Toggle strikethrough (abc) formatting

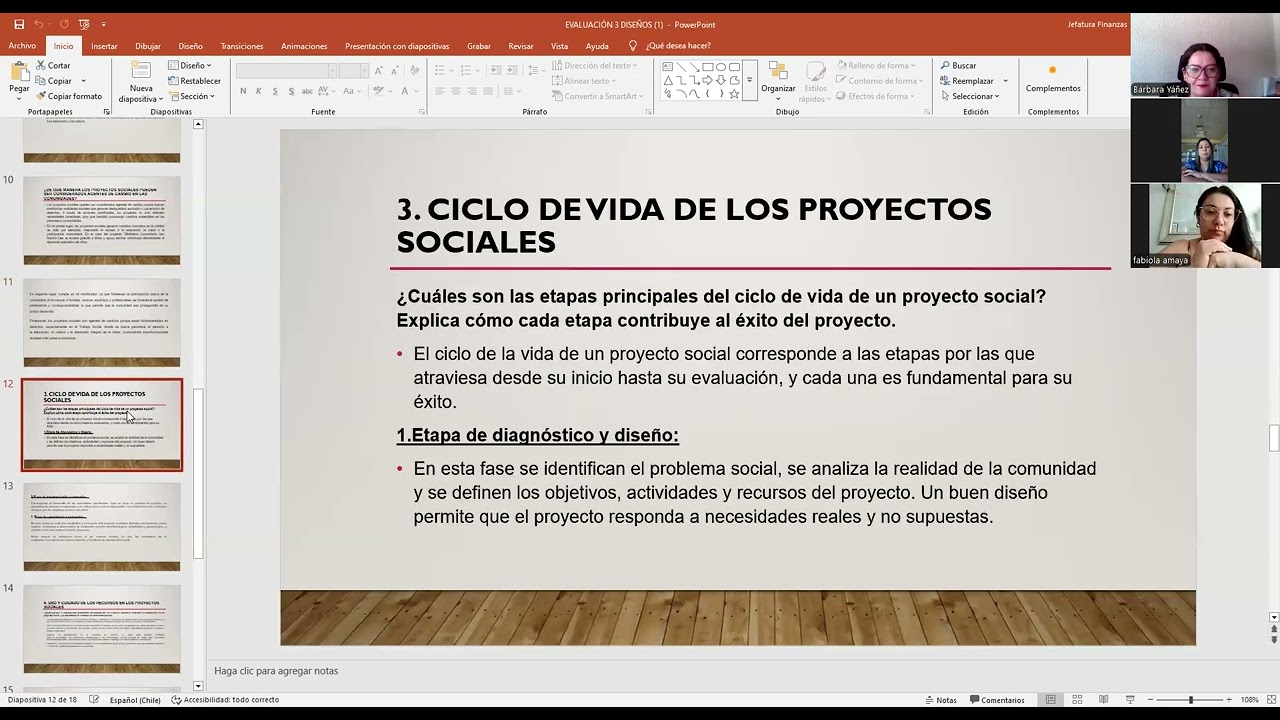(x=308, y=91)
